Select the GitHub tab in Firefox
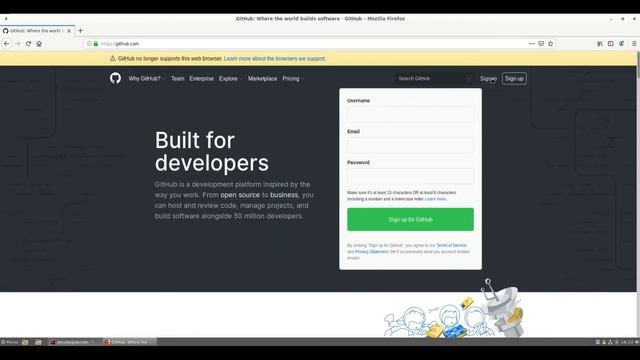 pos(38,31)
